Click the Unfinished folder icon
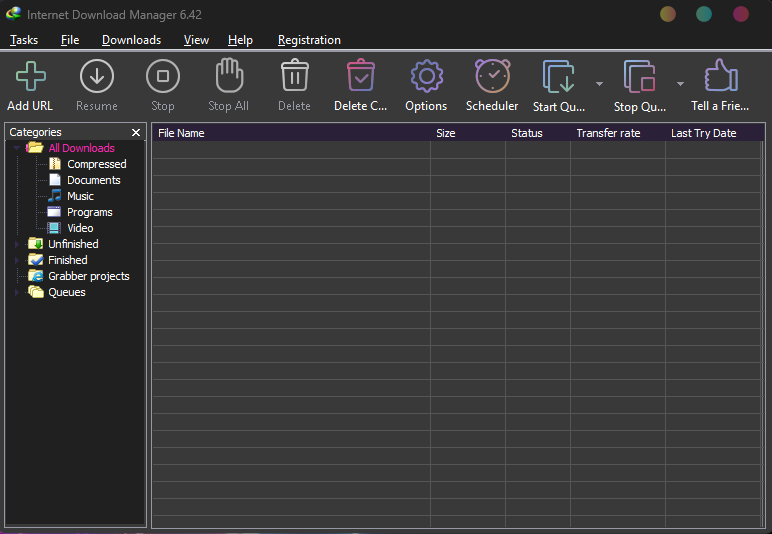This screenshot has height=534, width=772. pos(35,244)
